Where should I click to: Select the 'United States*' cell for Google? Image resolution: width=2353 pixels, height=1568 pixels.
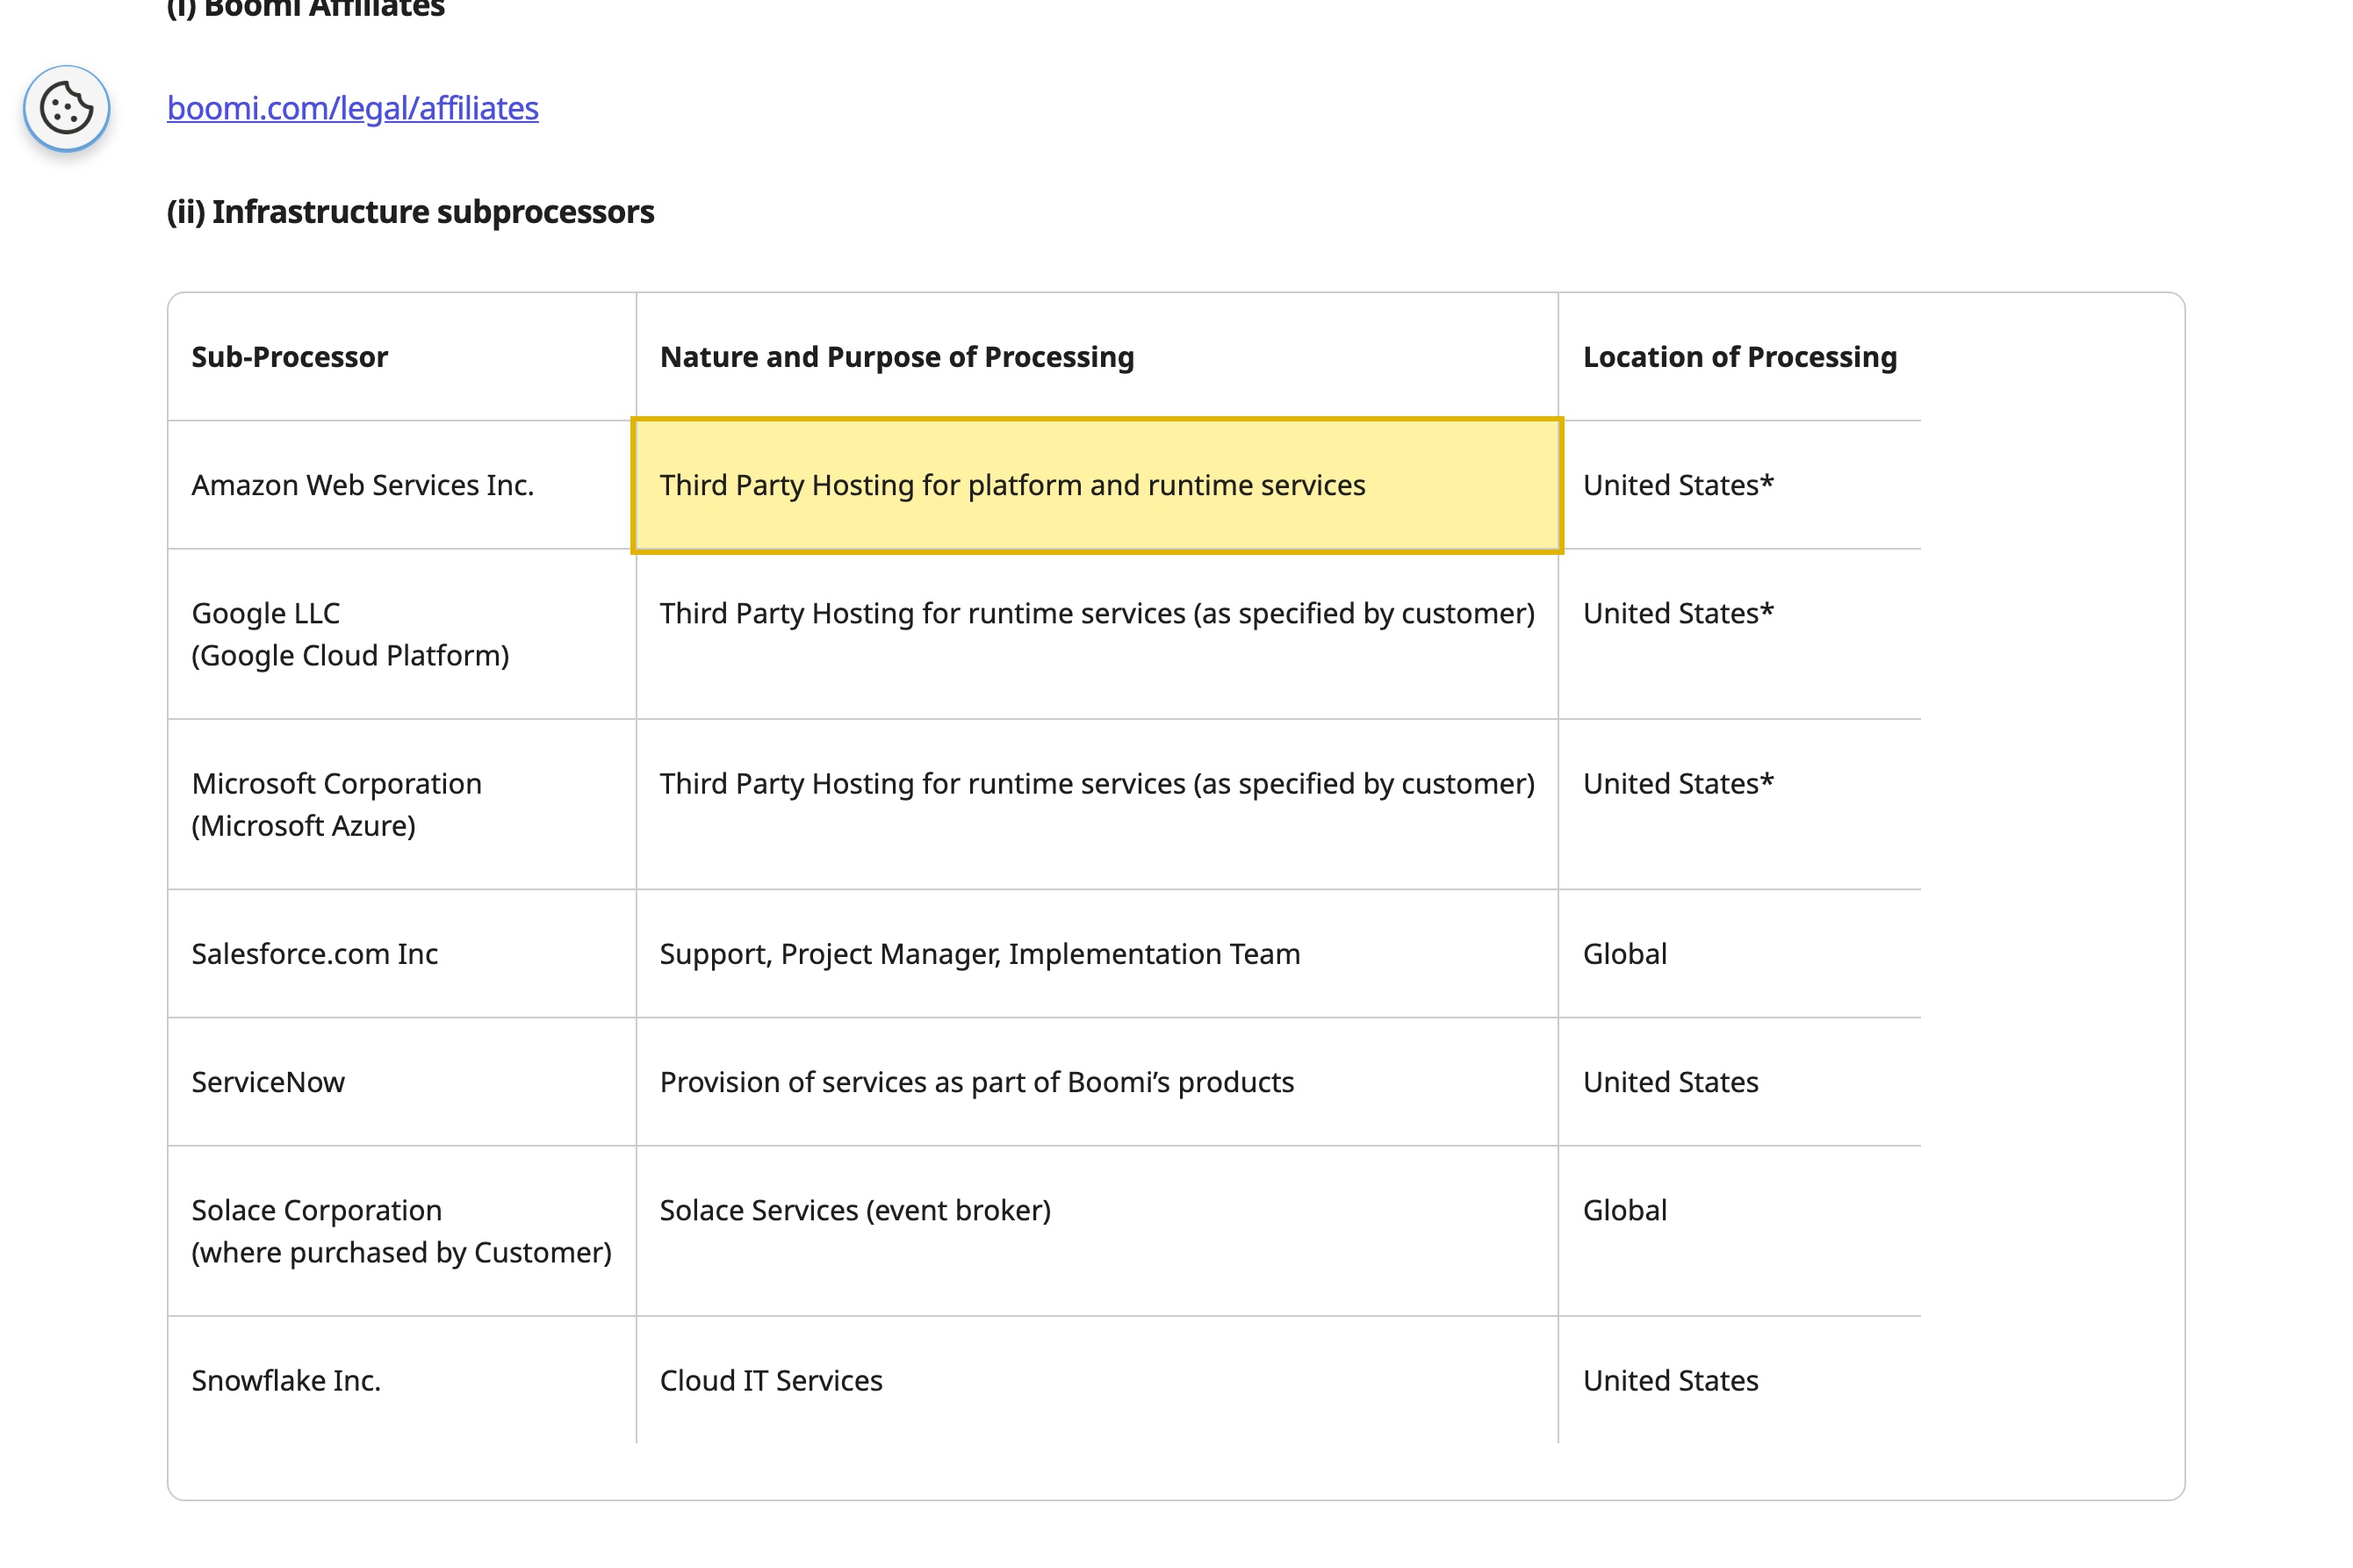[1739, 634]
